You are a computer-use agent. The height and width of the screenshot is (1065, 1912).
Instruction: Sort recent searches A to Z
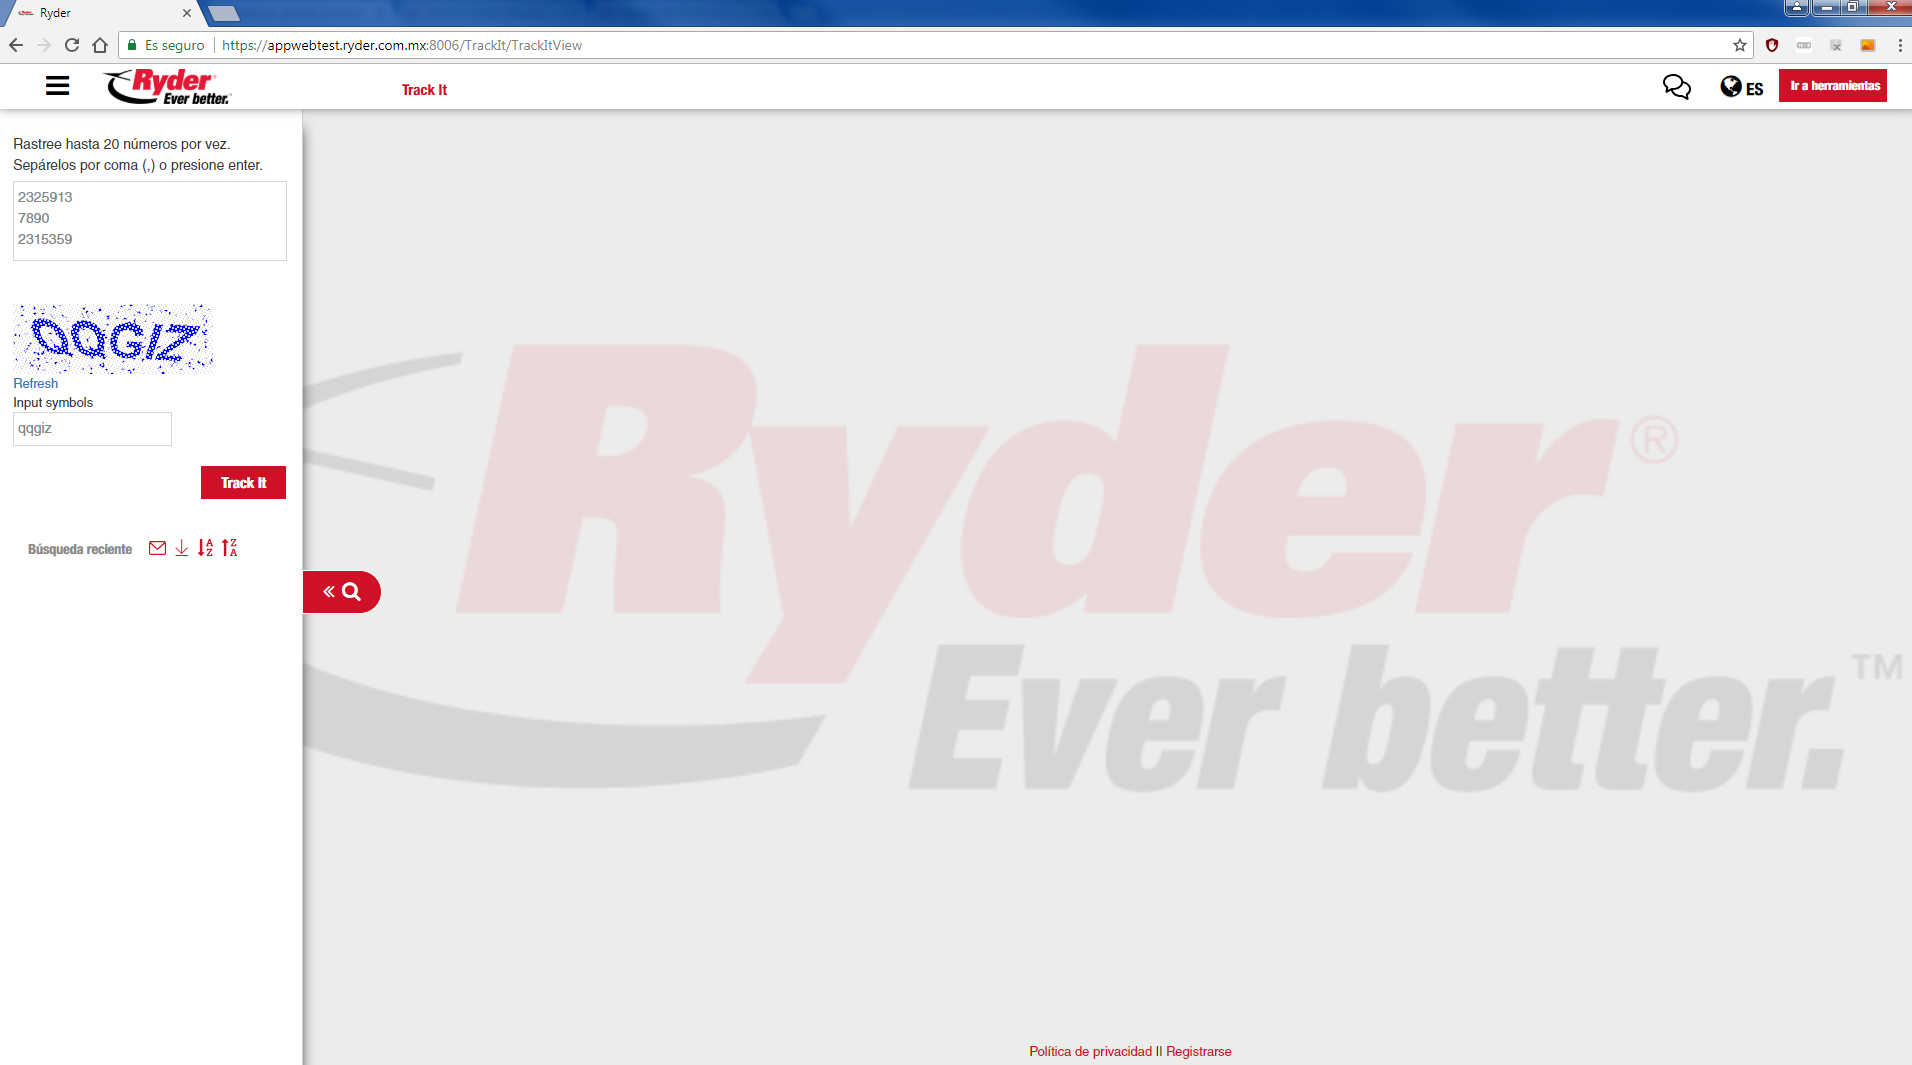[x=205, y=548]
